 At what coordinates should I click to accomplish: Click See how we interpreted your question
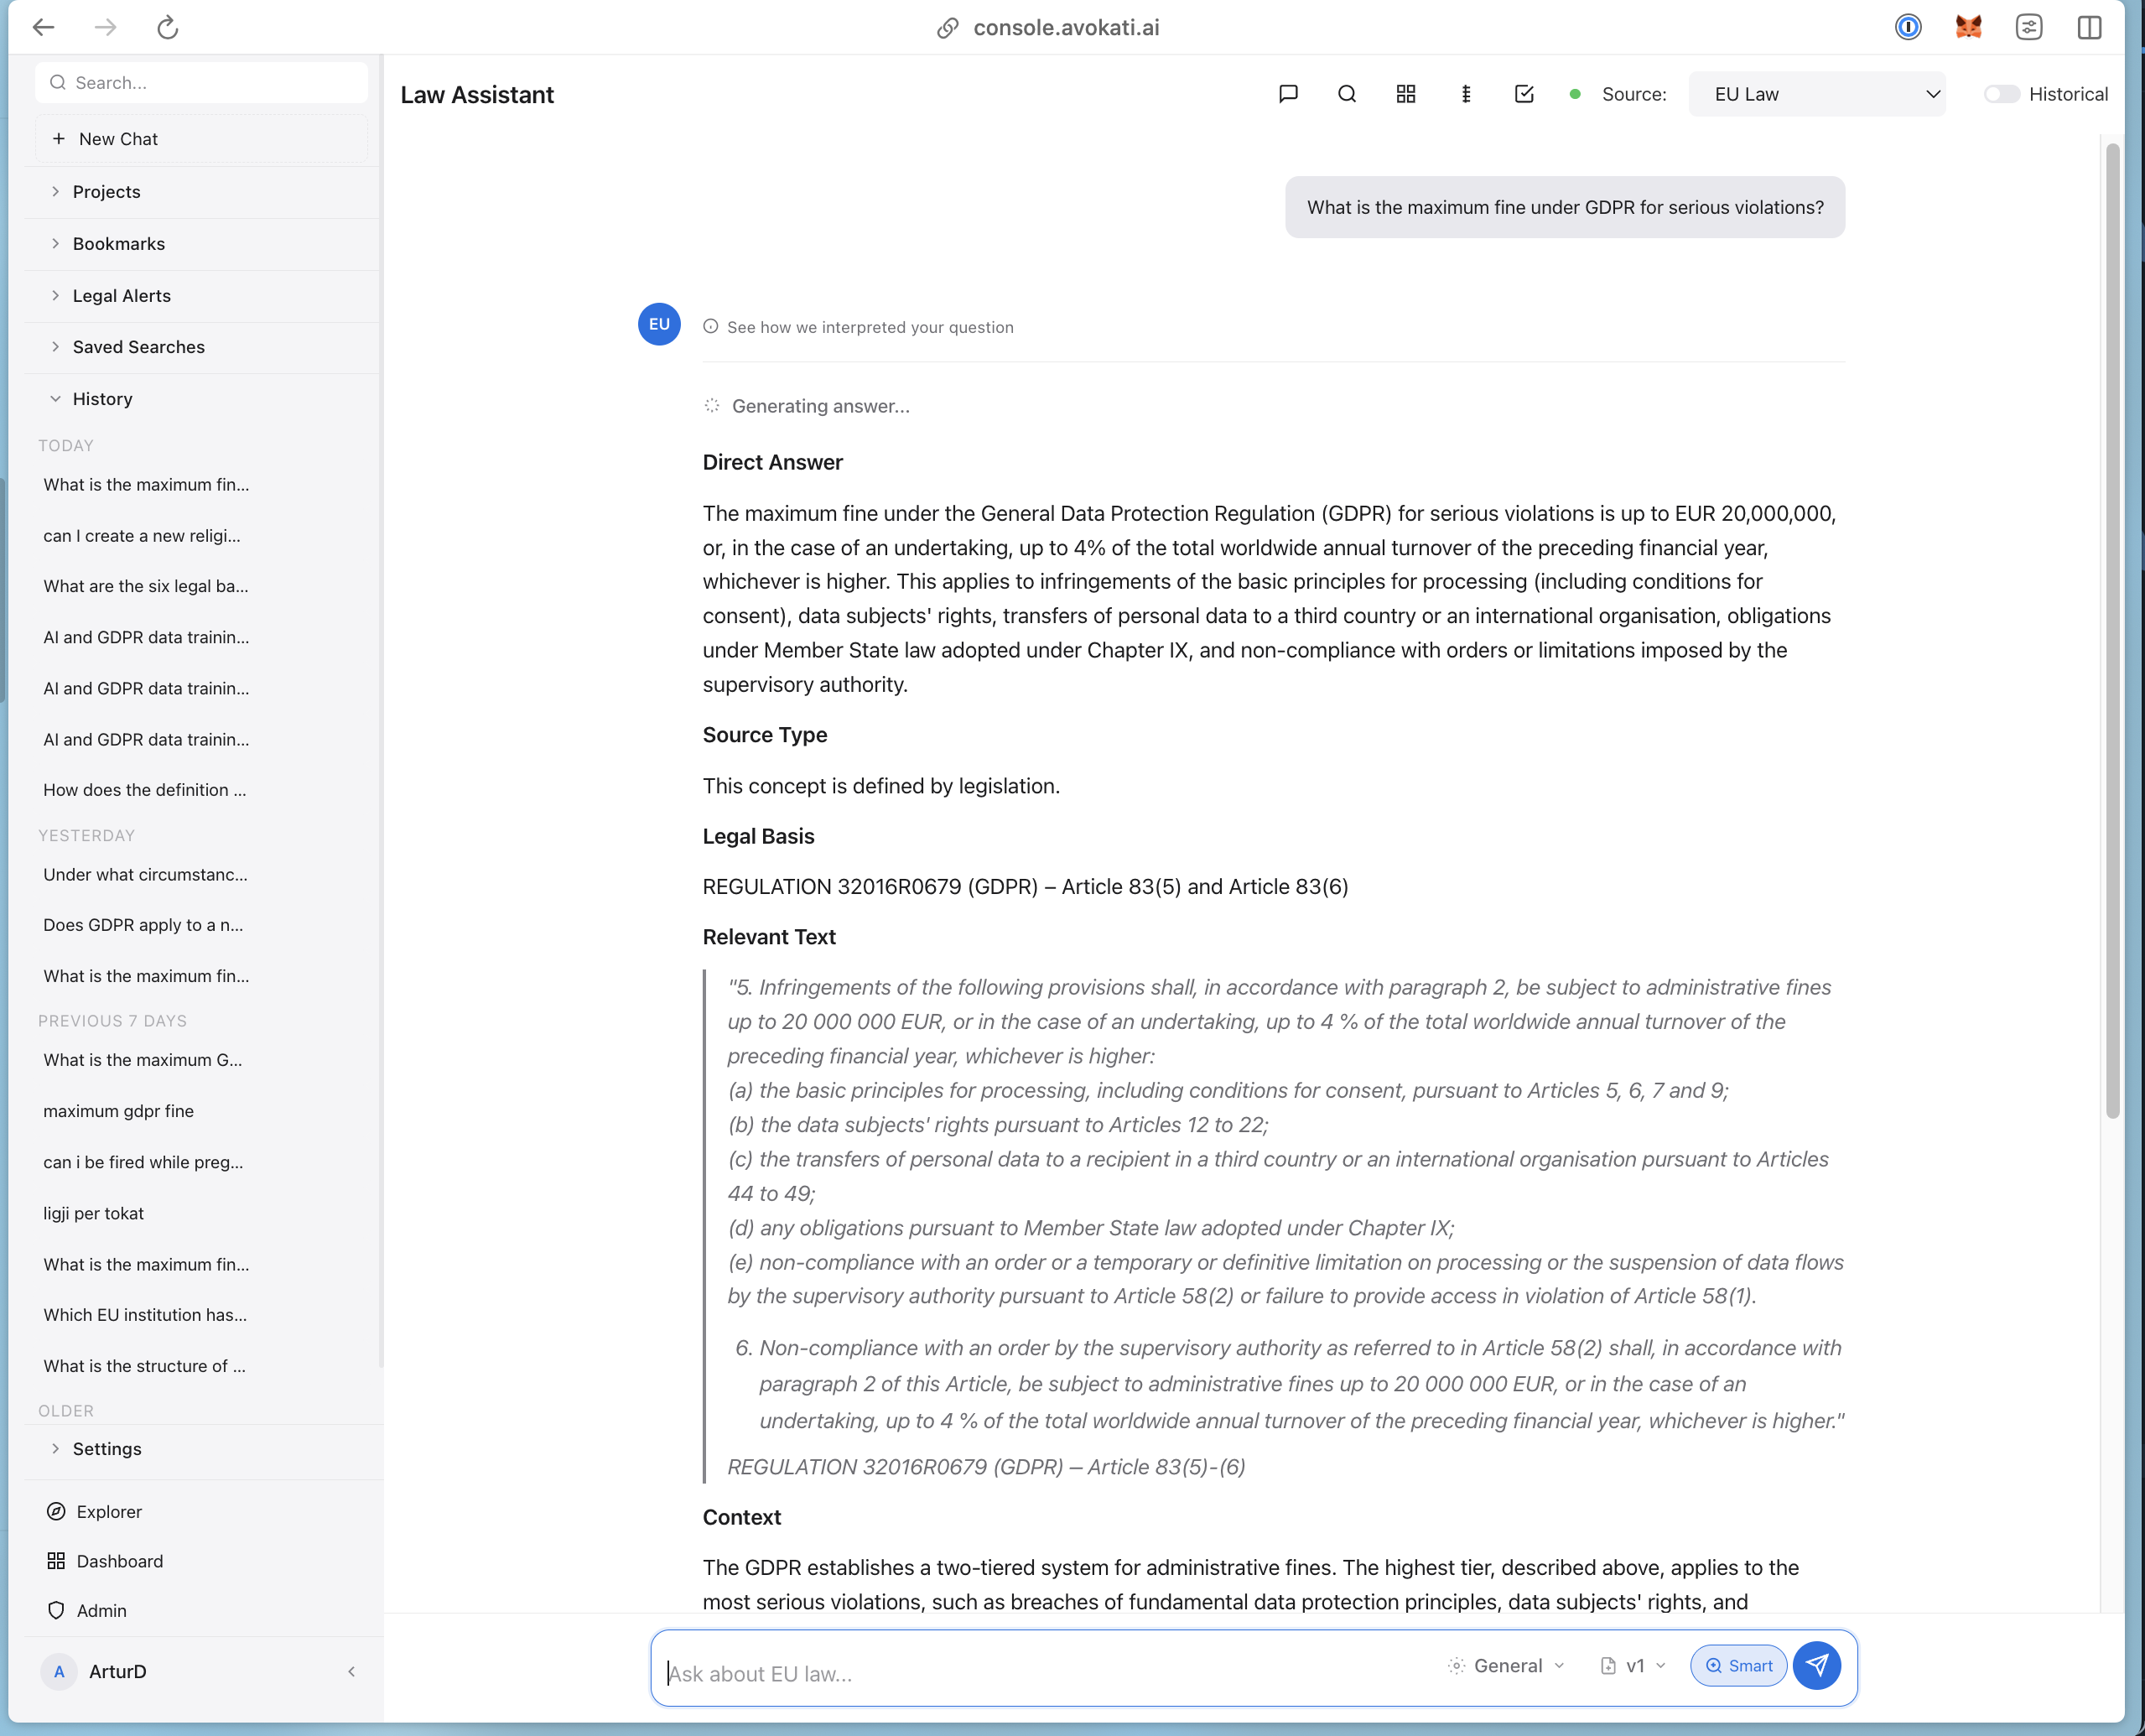[869, 326]
